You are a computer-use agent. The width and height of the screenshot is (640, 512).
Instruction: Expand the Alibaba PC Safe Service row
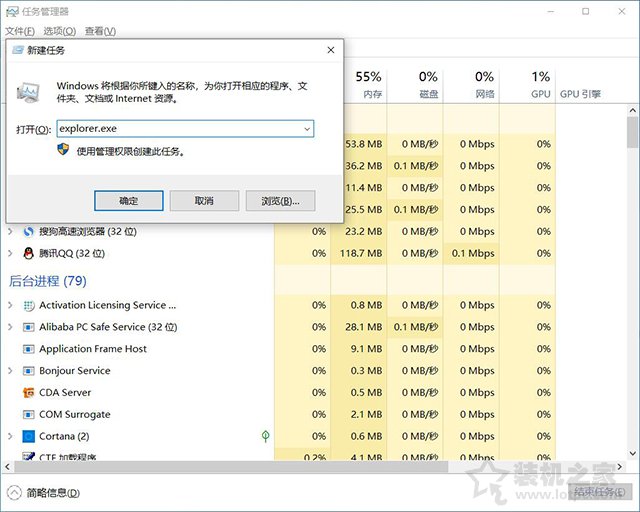point(10,327)
